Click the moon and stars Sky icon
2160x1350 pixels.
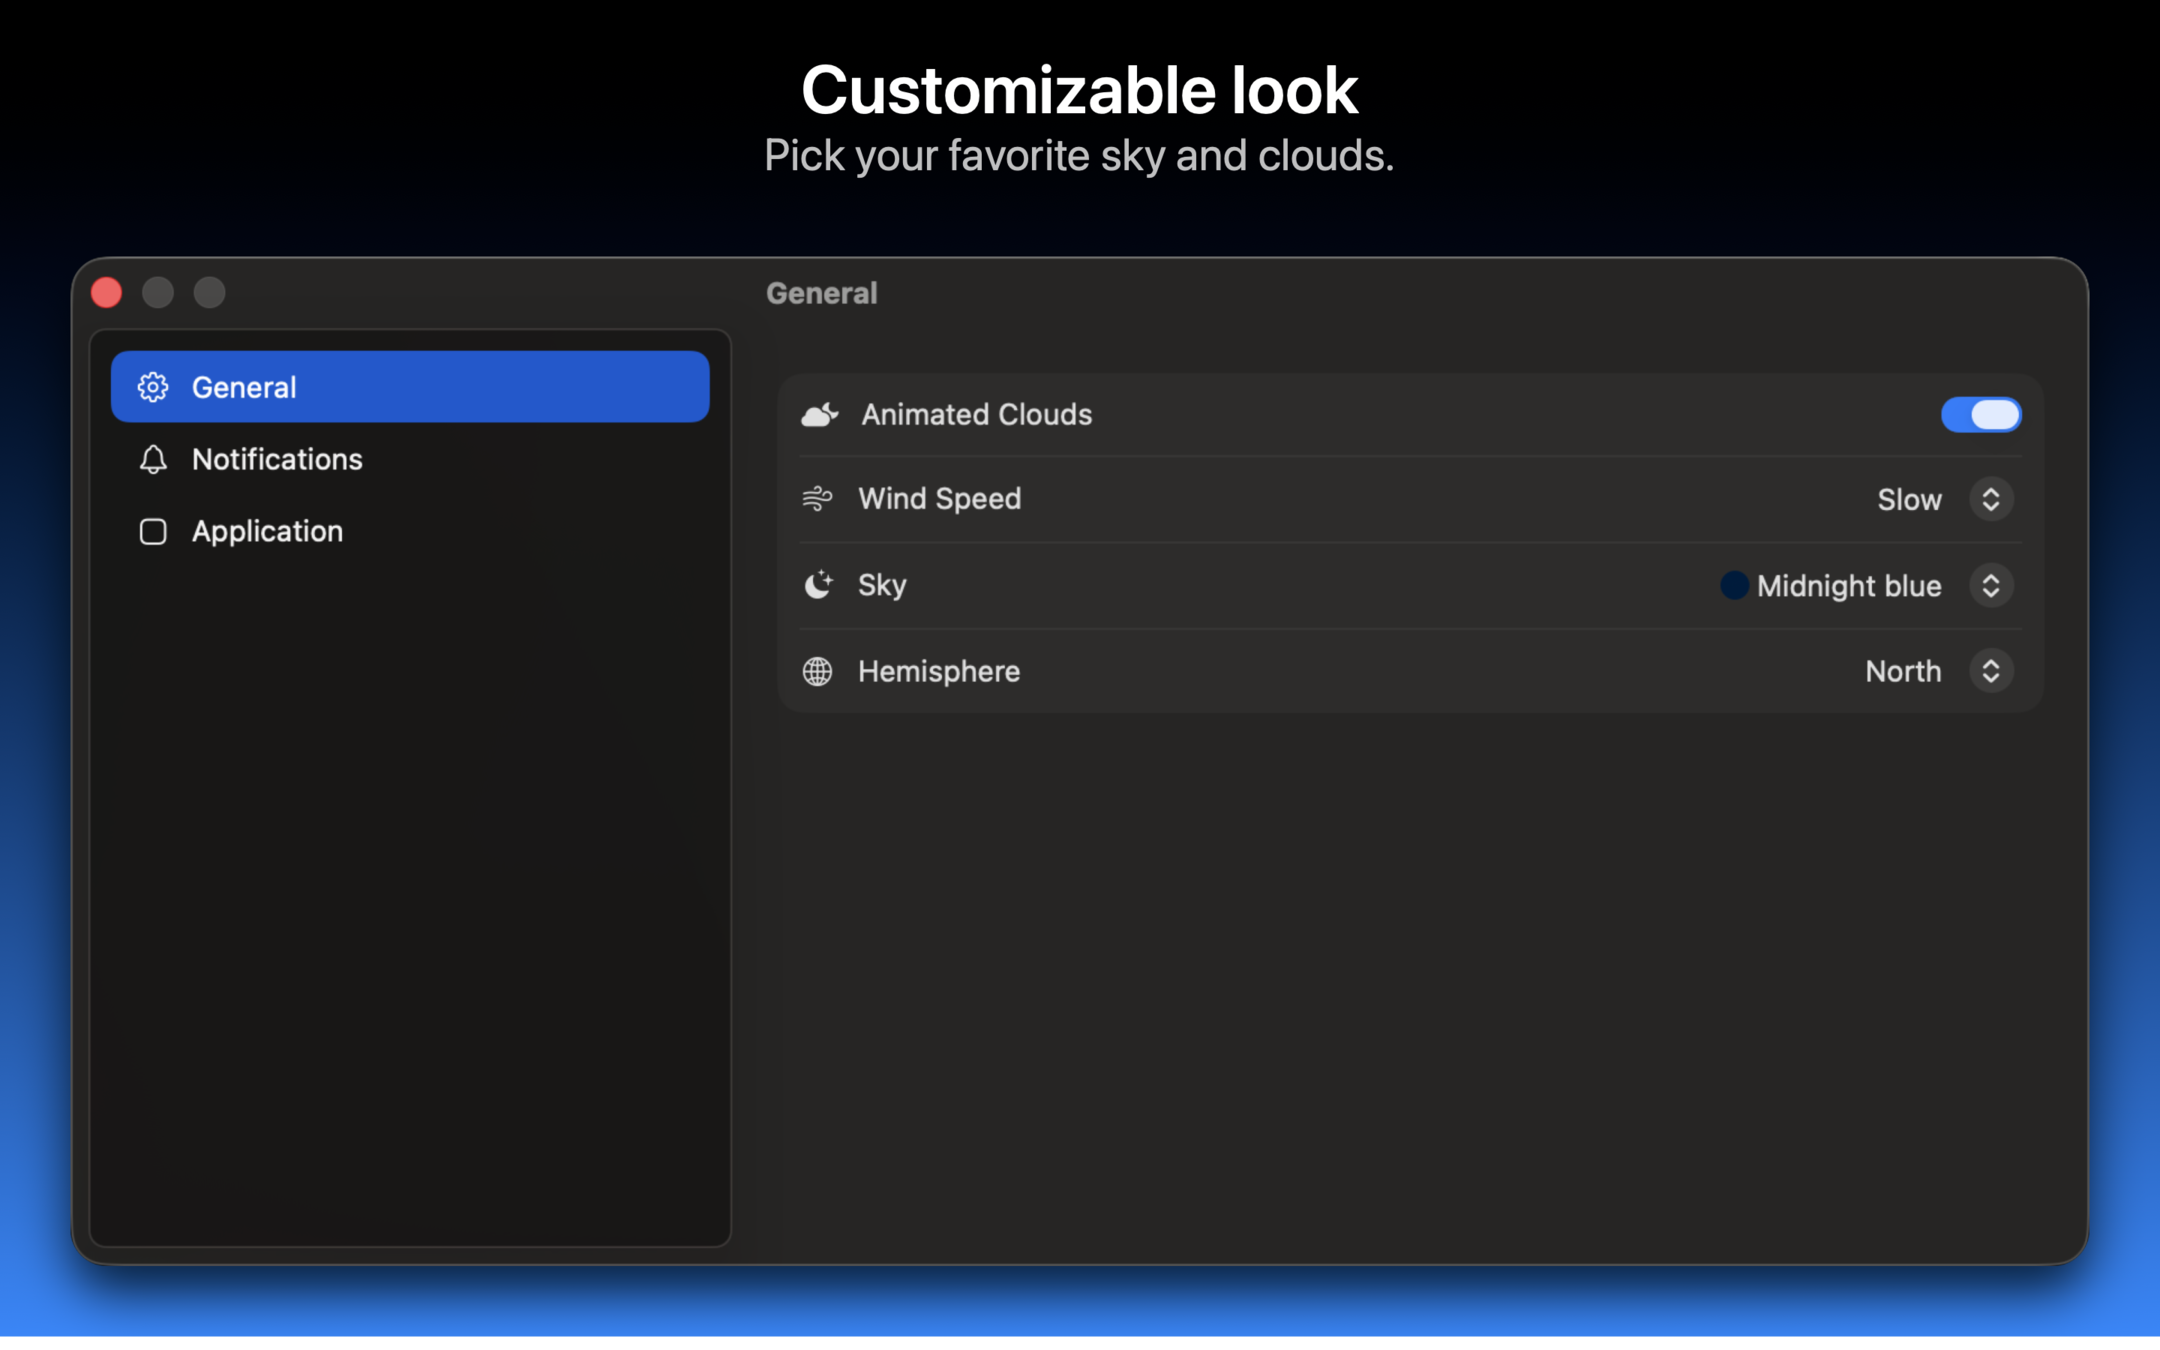(818, 584)
